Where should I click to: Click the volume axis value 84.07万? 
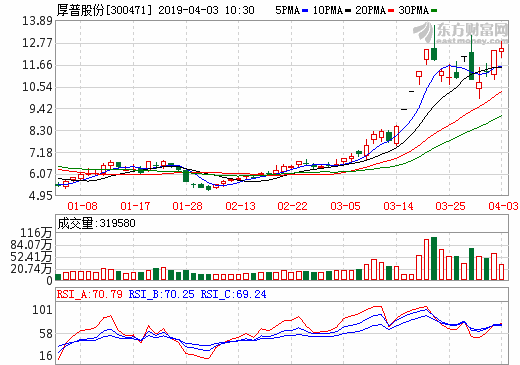[x=31, y=245]
